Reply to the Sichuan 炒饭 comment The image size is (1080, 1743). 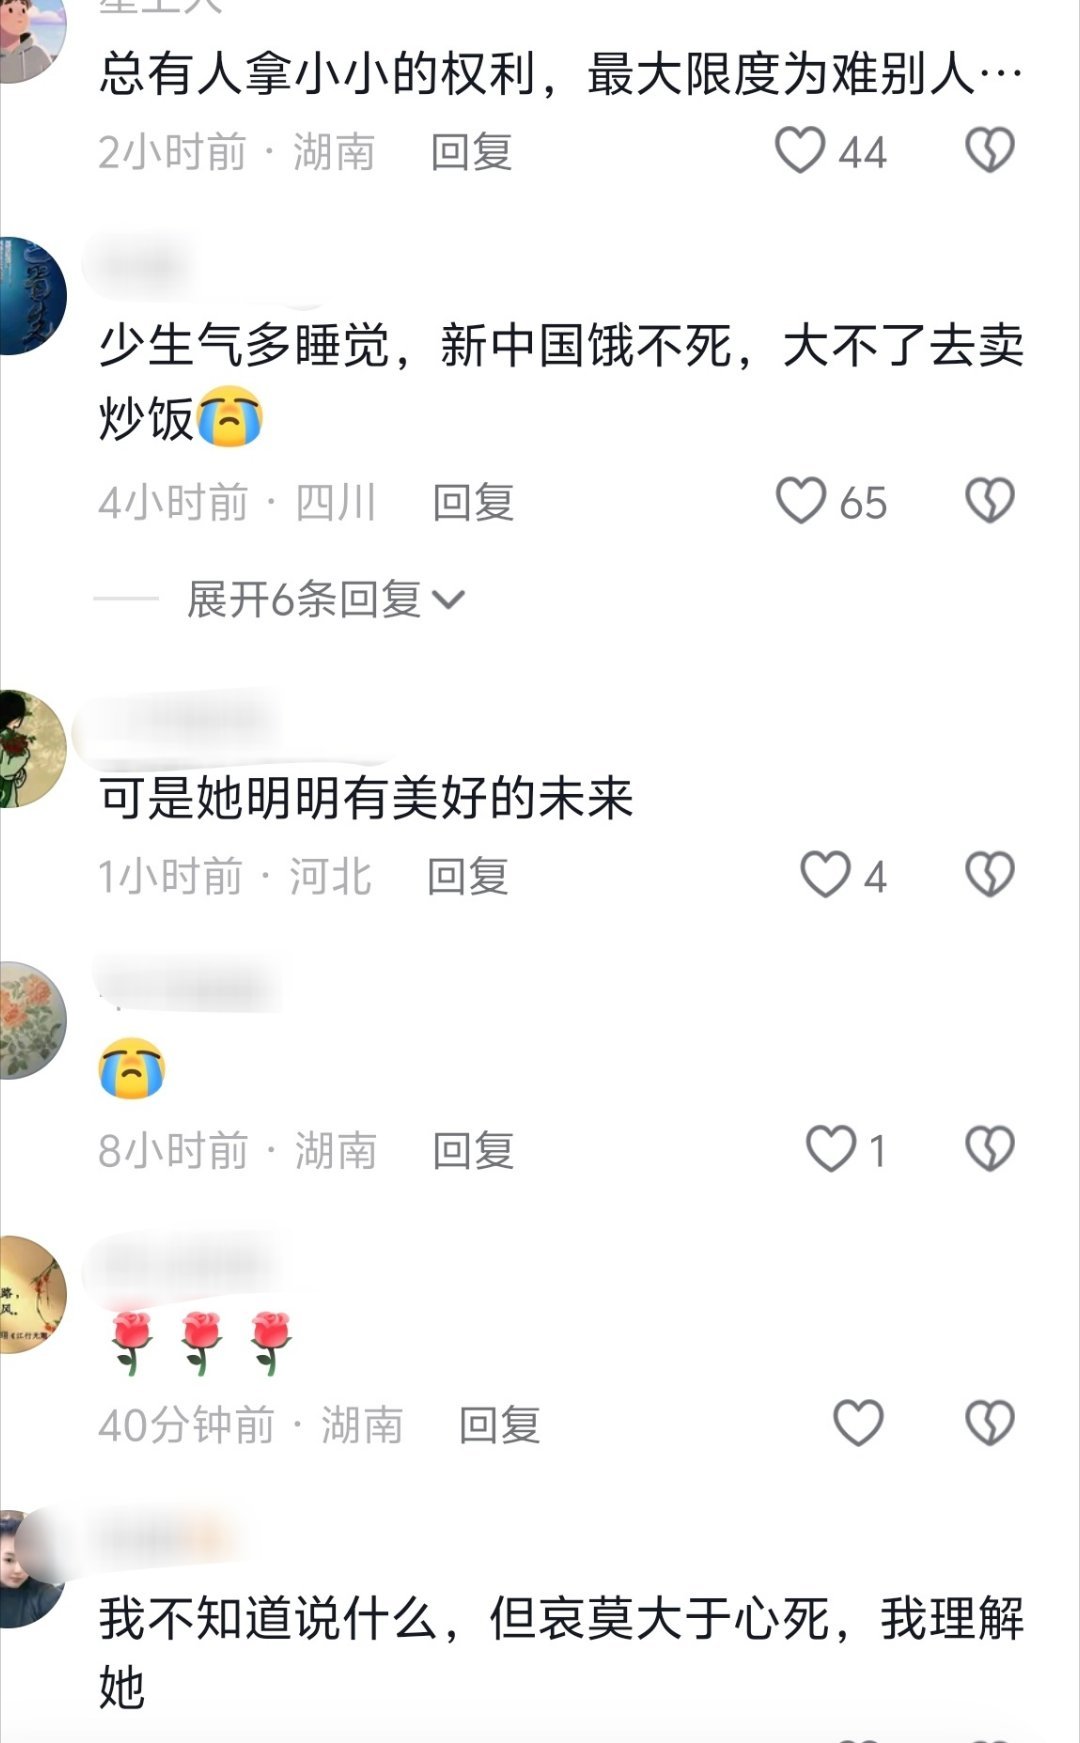point(473,502)
